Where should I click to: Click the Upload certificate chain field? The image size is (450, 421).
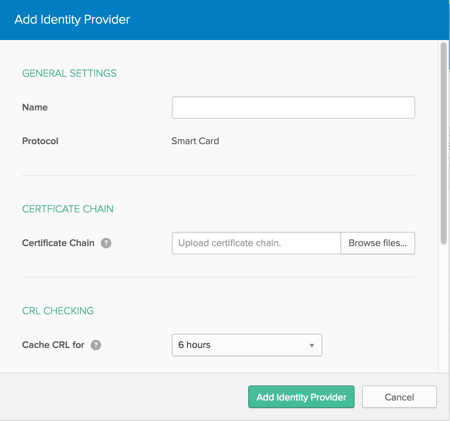pos(256,243)
